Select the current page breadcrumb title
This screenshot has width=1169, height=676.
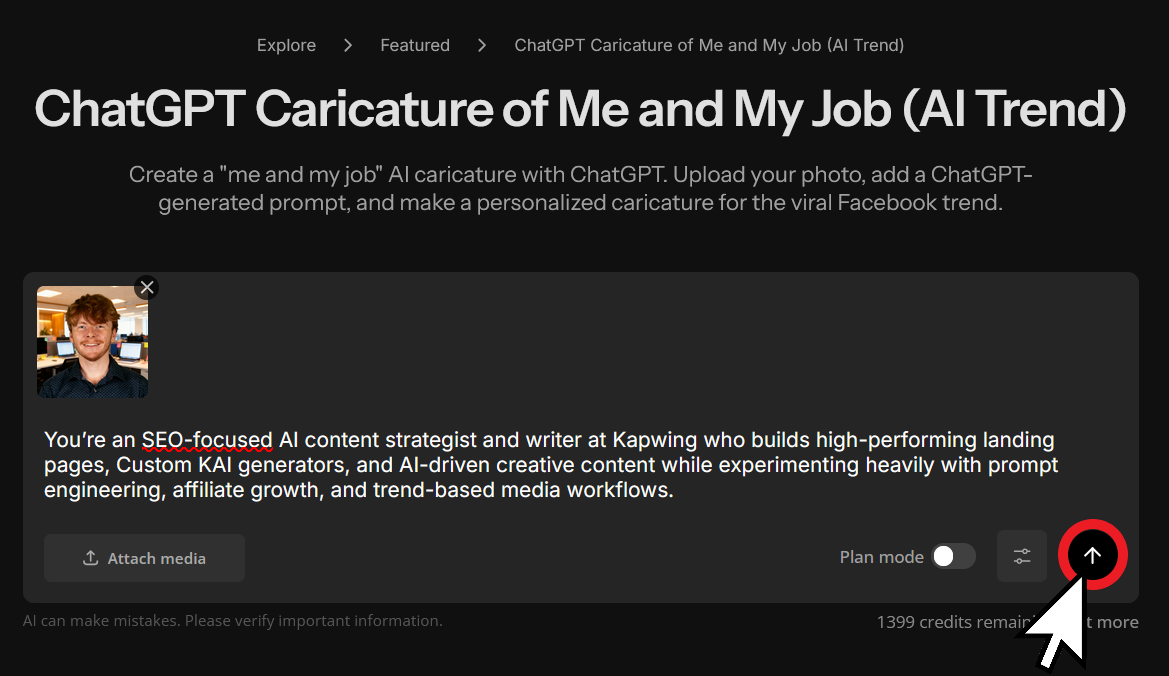tap(709, 45)
